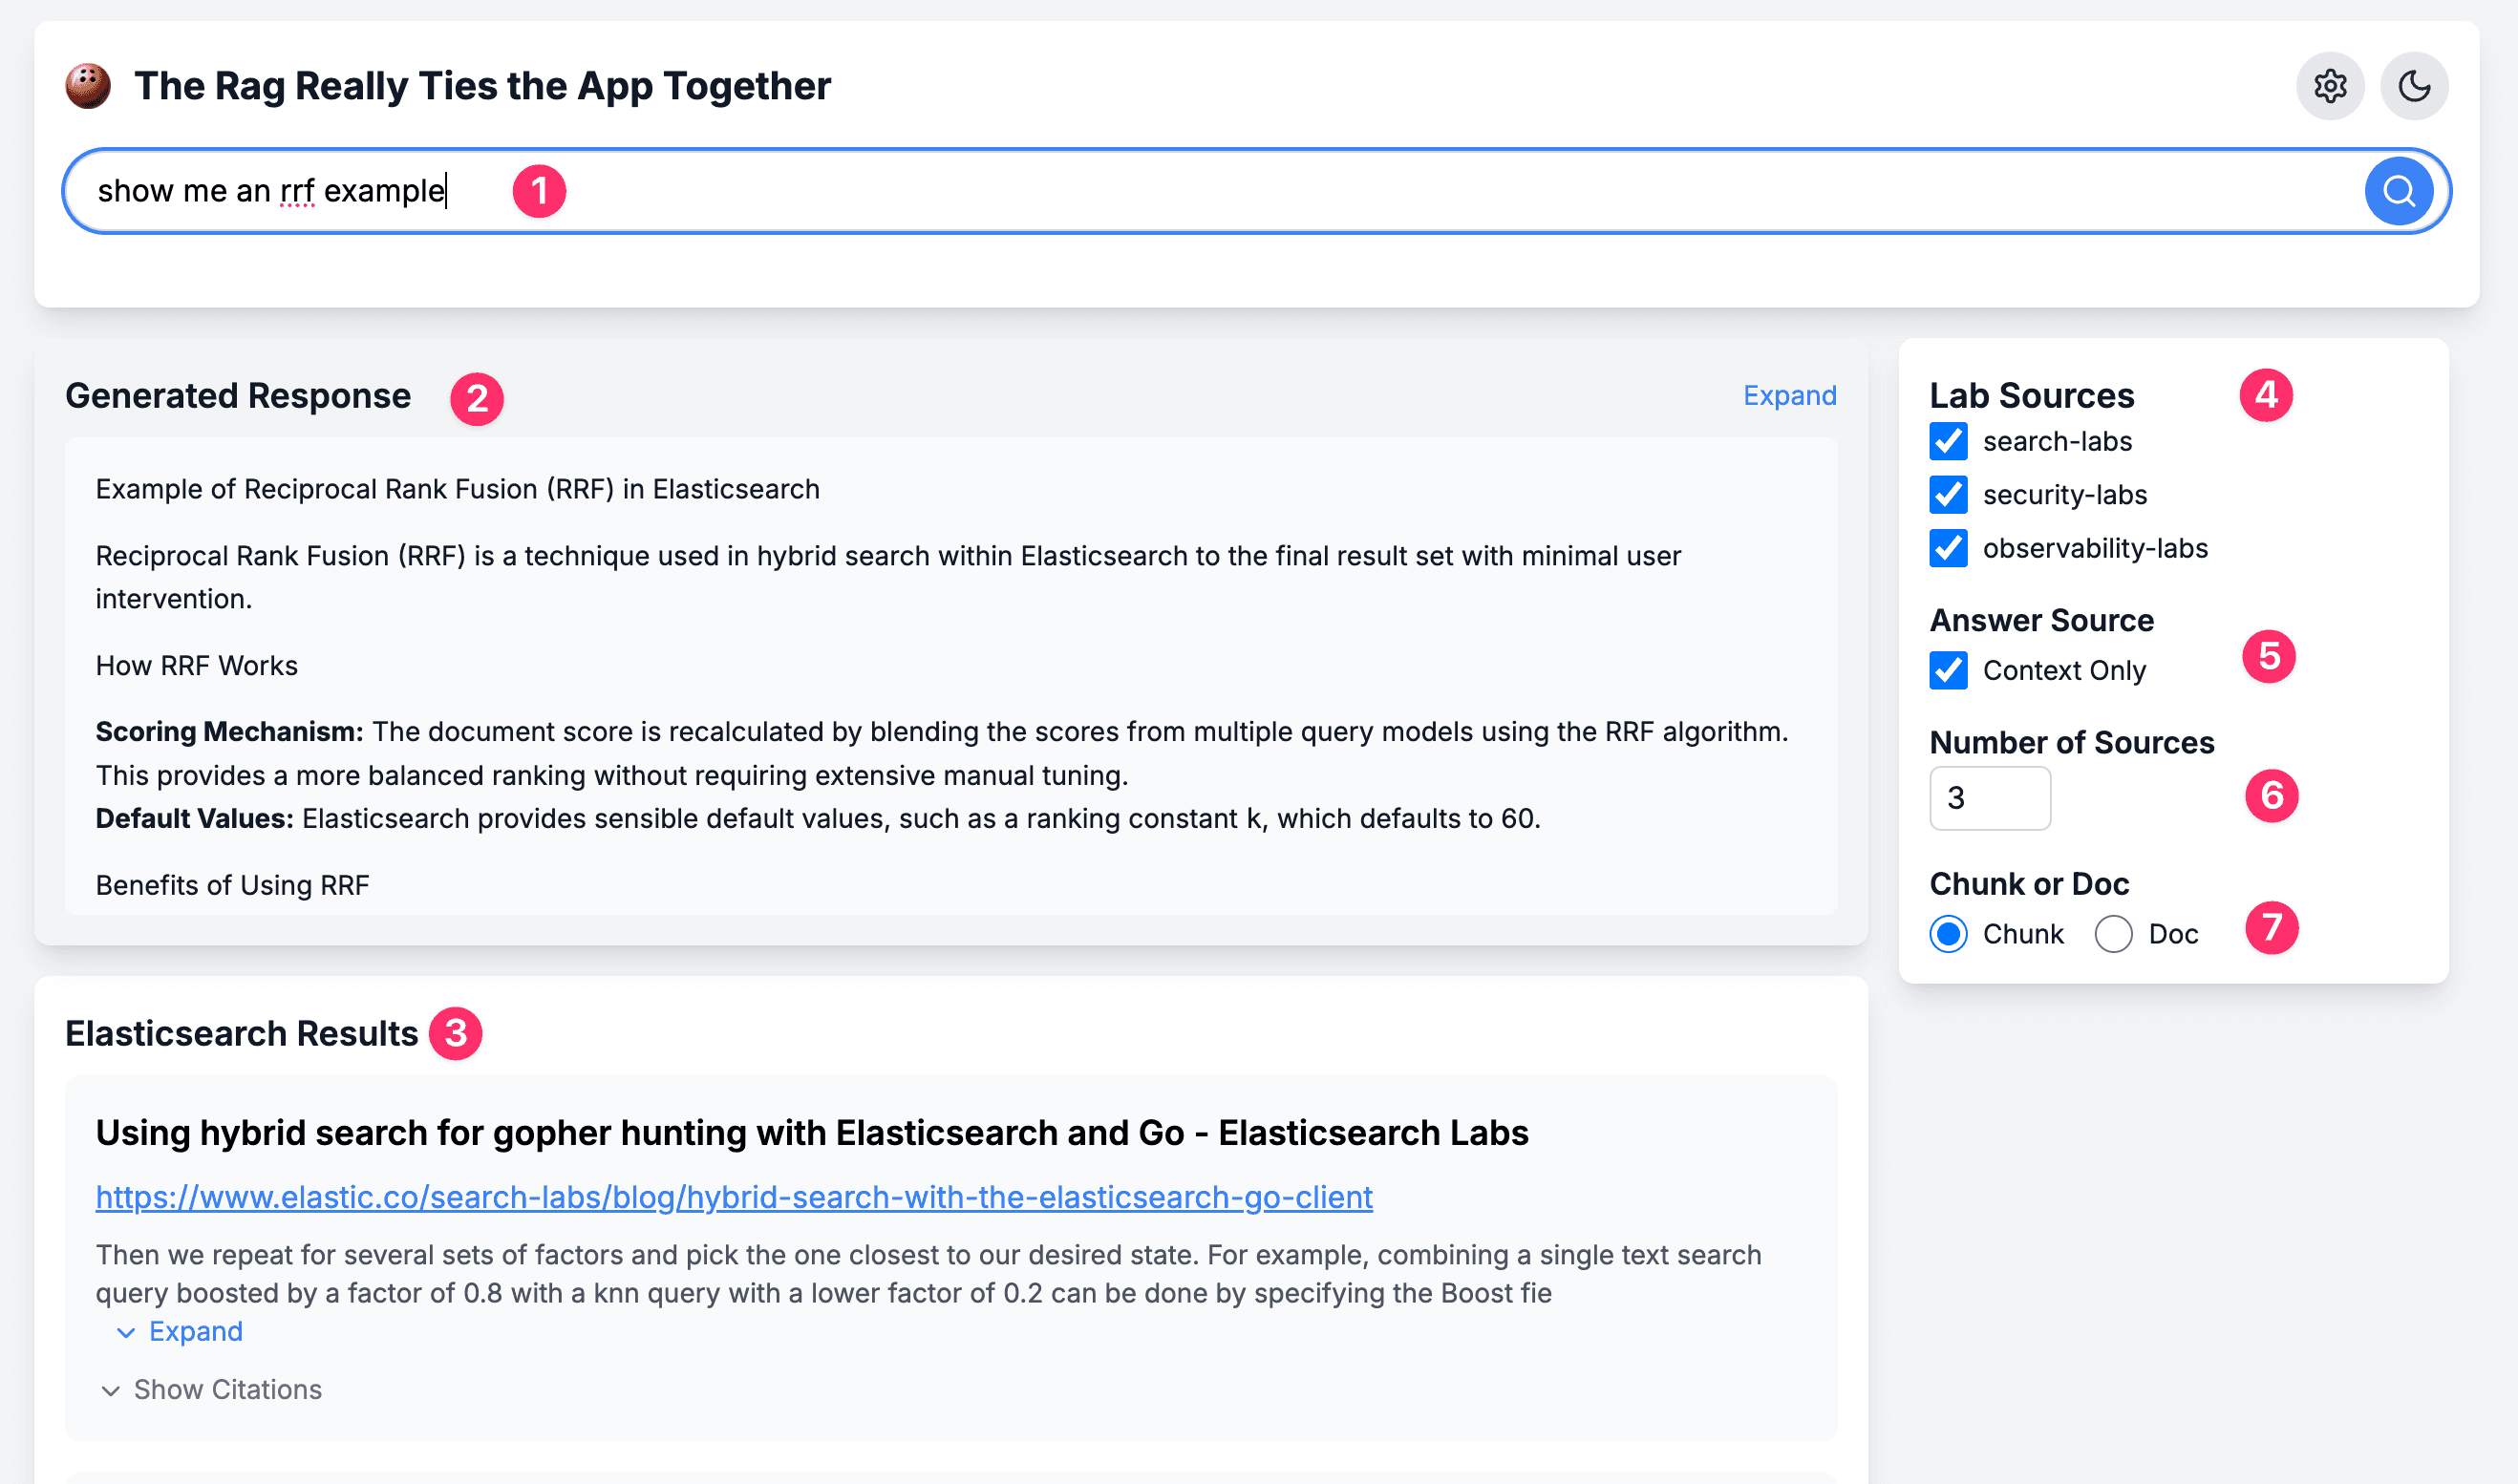Select the Chunk radio option
The image size is (2518, 1484).
[1947, 934]
